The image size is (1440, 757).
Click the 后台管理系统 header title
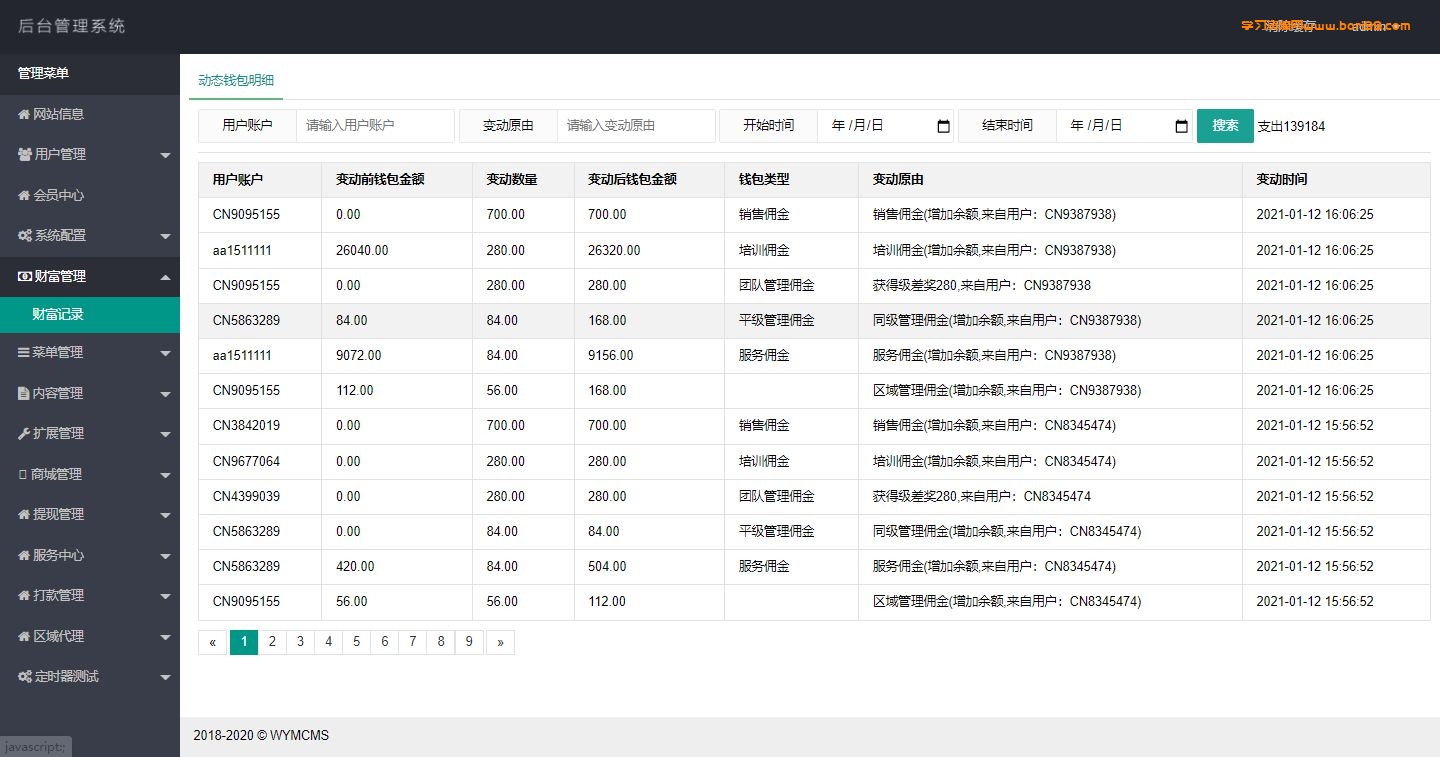72,26
